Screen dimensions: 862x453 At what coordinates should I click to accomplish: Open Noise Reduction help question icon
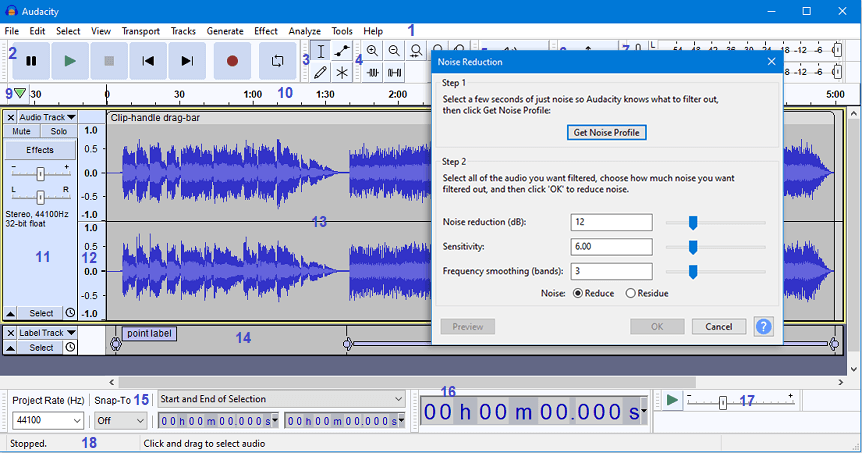coord(763,327)
